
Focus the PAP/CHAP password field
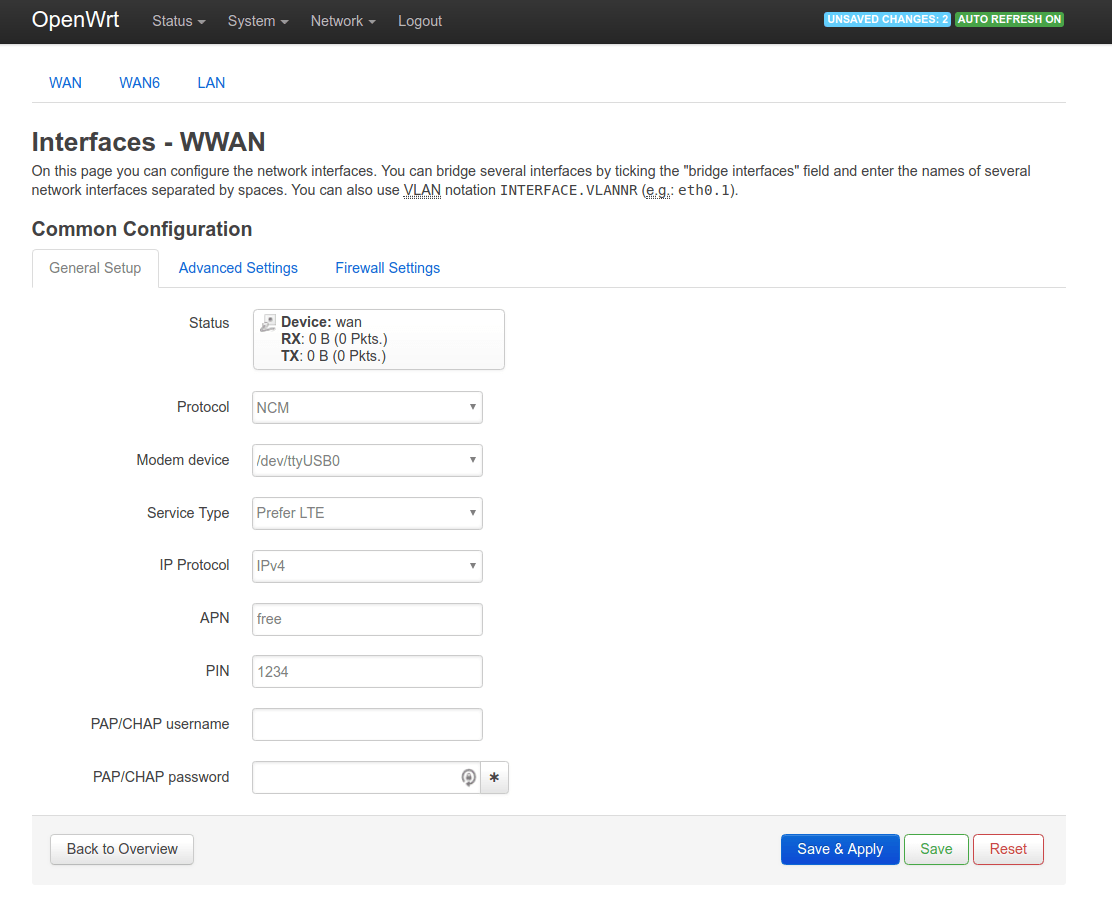367,778
